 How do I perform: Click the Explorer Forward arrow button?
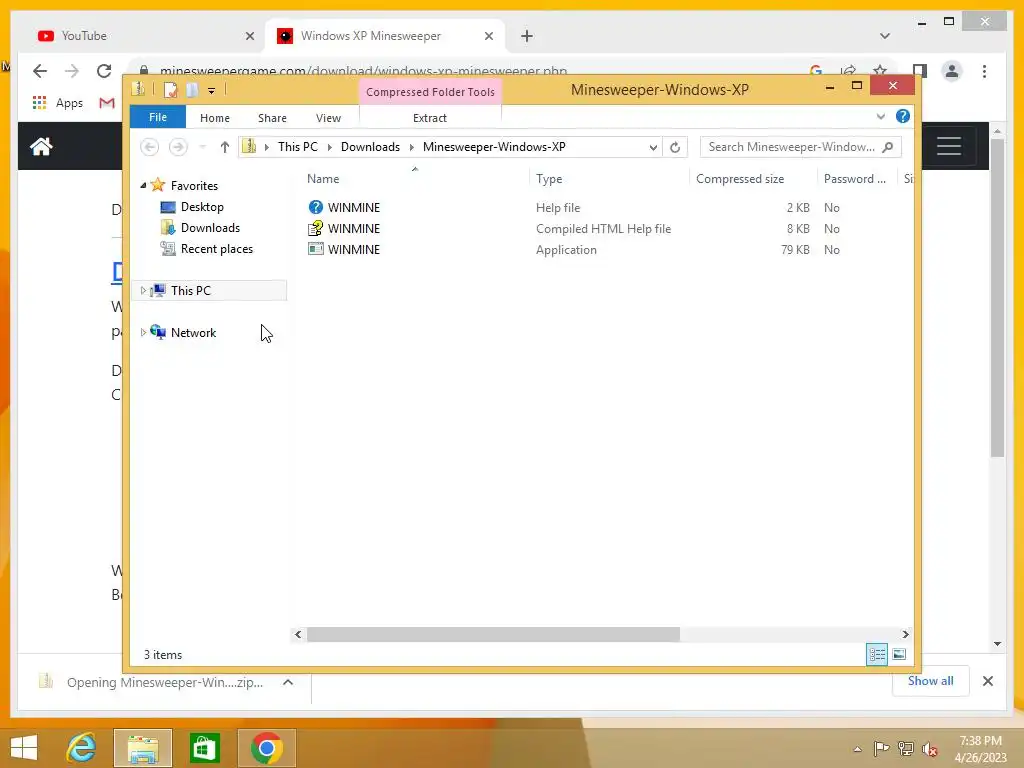tap(178, 147)
